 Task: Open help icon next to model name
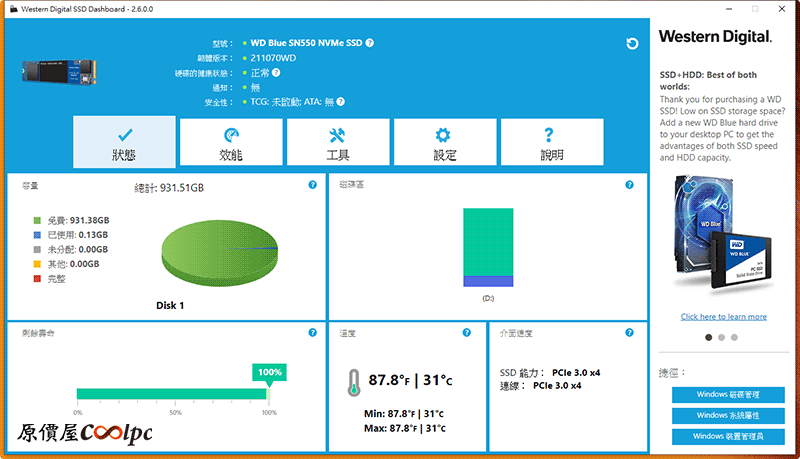point(370,43)
